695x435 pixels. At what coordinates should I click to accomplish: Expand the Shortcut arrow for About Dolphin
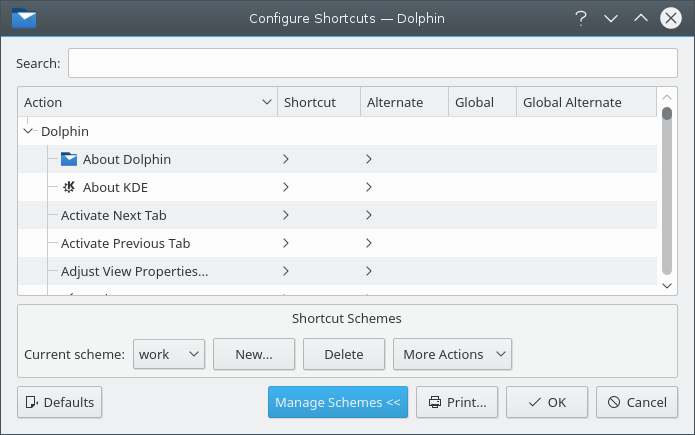[286, 159]
